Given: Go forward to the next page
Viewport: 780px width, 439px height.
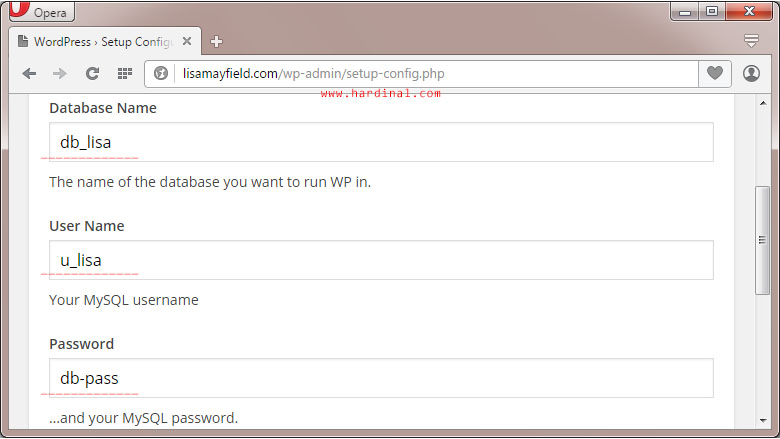Looking at the screenshot, I should [60, 74].
